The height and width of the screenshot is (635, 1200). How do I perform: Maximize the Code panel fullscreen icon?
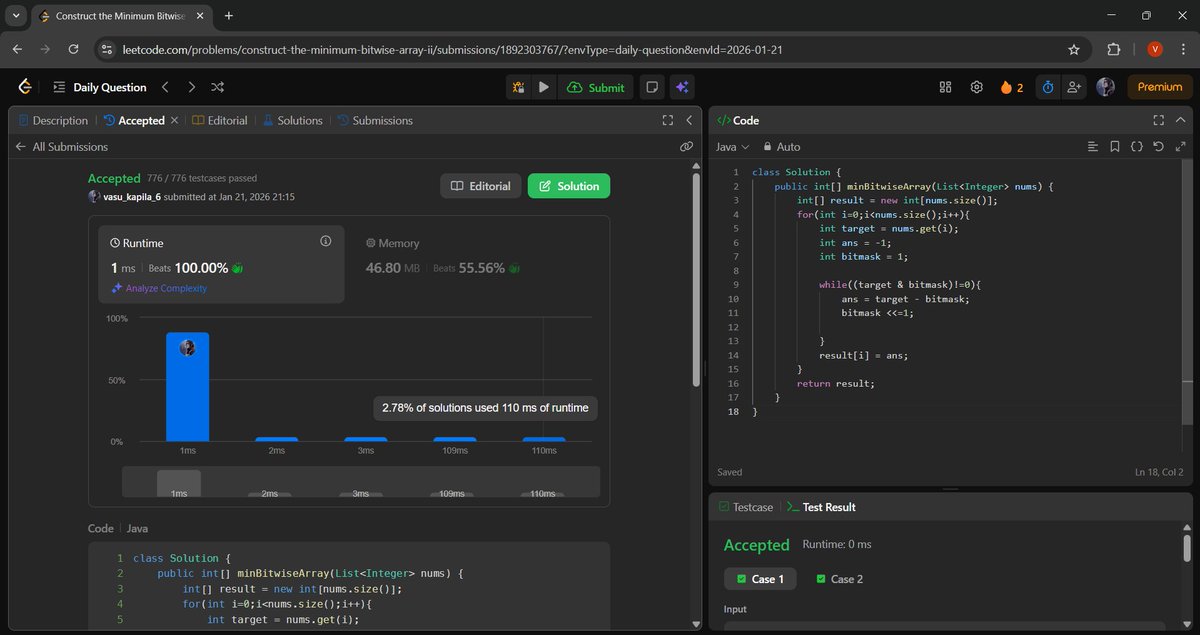[1159, 120]
